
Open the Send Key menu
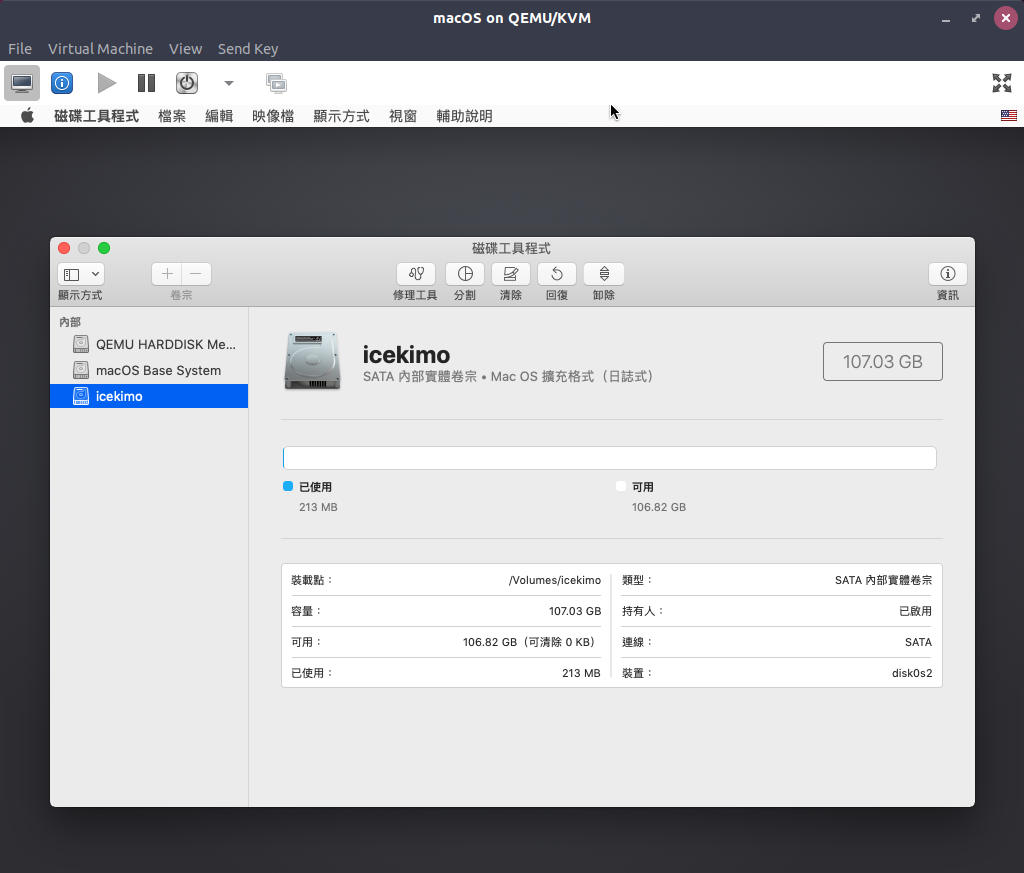point(248,49)
